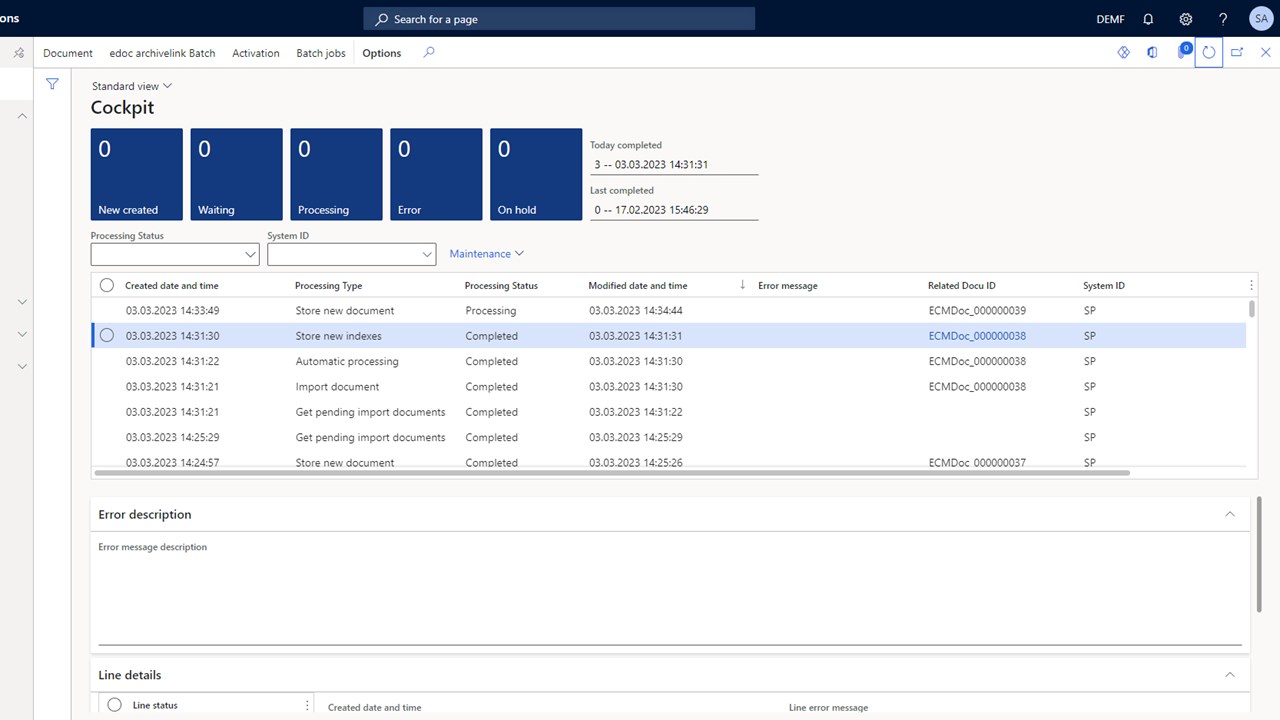This screenshot has width=1280, height=720.
Task: Close the Cockpit form
Action: 1265,53
